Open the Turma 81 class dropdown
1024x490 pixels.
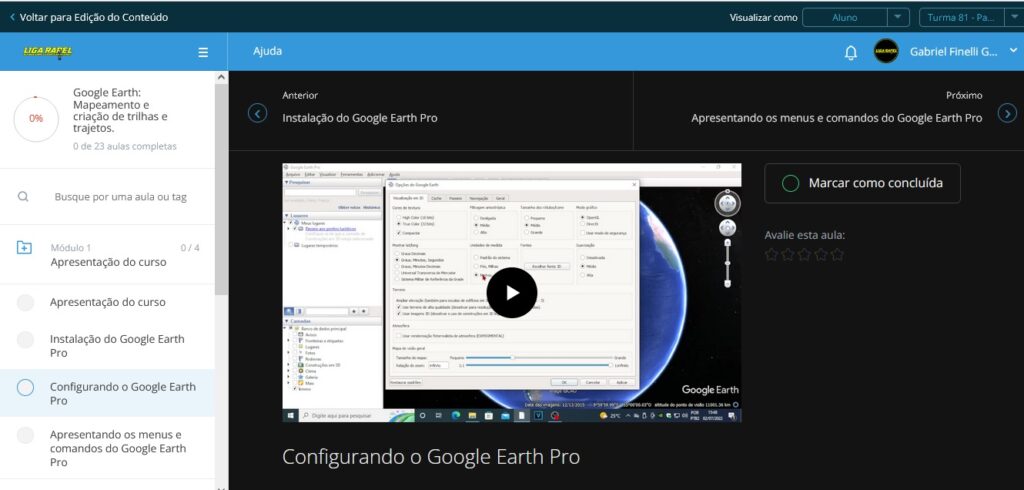(x=970, y=18)
